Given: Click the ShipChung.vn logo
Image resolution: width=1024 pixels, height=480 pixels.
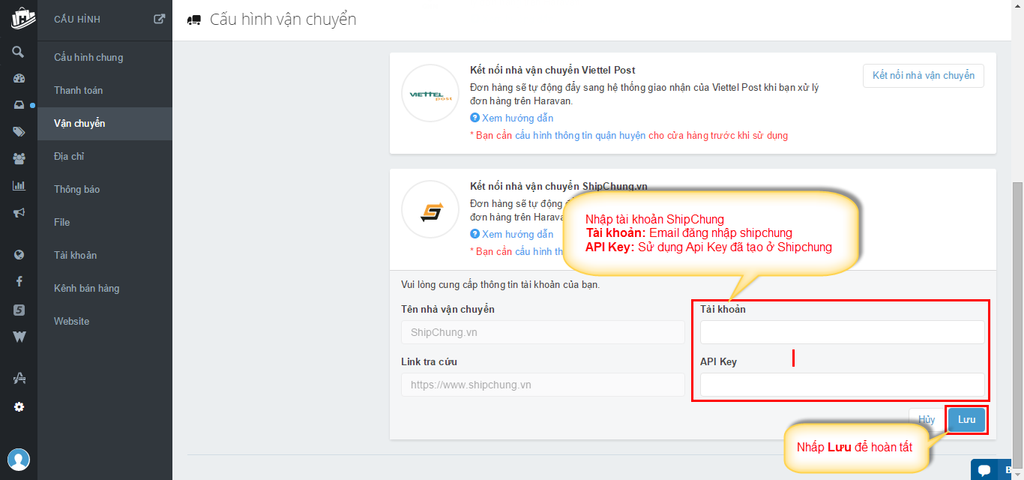Looking at the screenshot, I should [430, 210].
